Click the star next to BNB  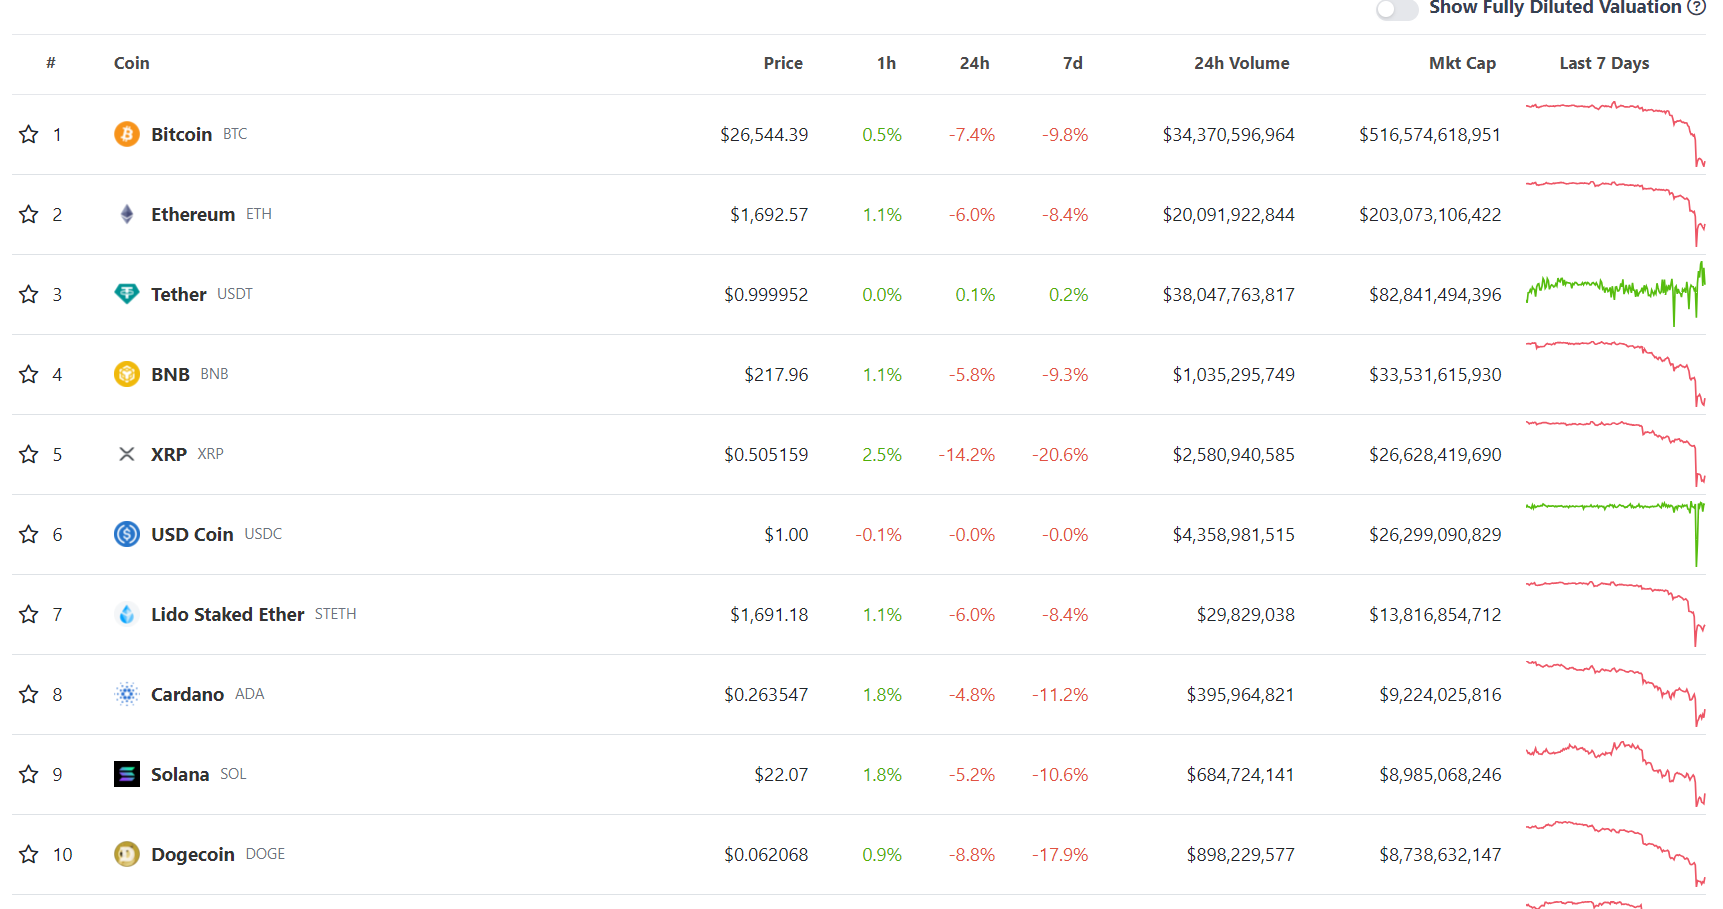[x=29, y=374]
